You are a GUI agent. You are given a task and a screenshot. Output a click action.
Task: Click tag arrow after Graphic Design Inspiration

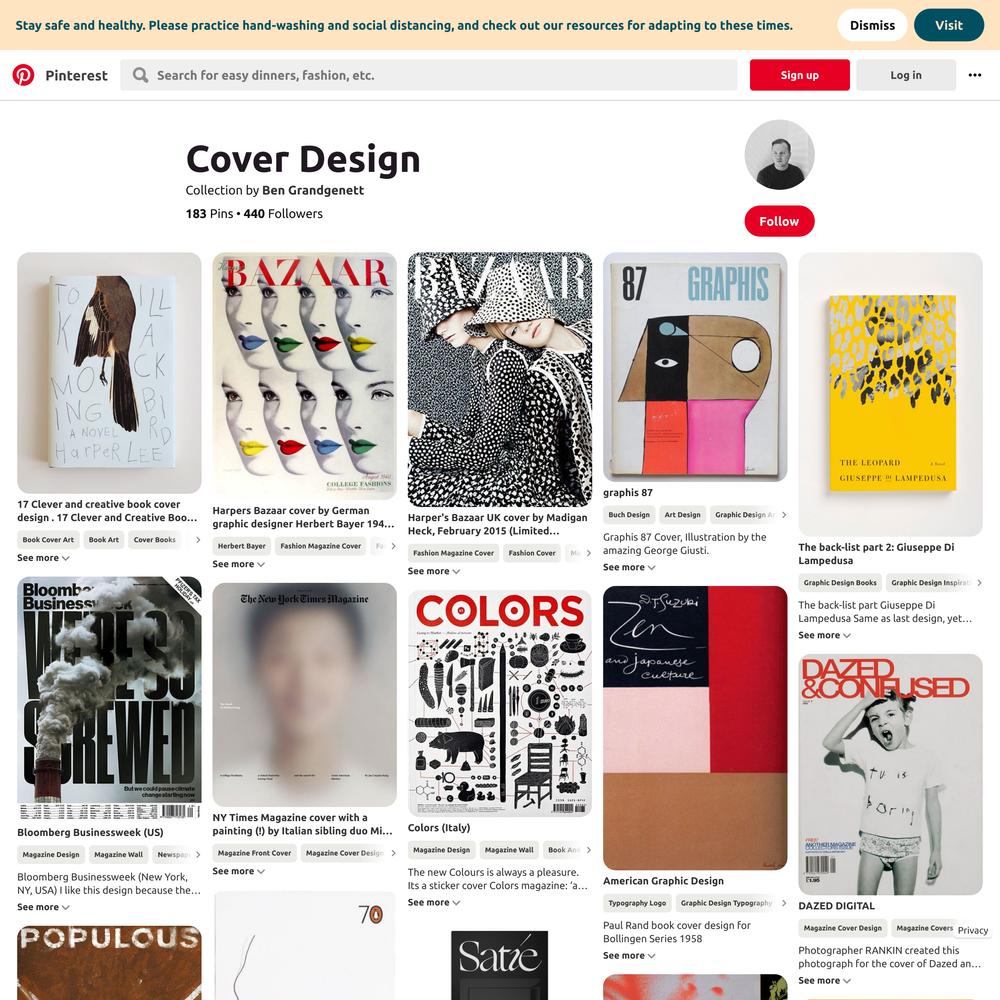[979, 582]
